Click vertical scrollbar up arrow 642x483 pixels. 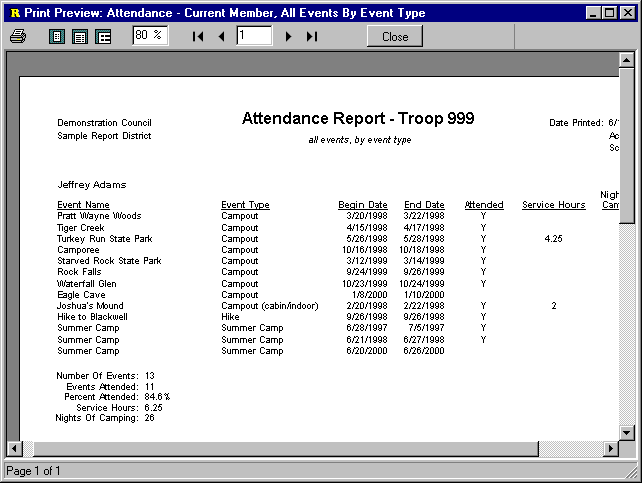tap(626, 60)
